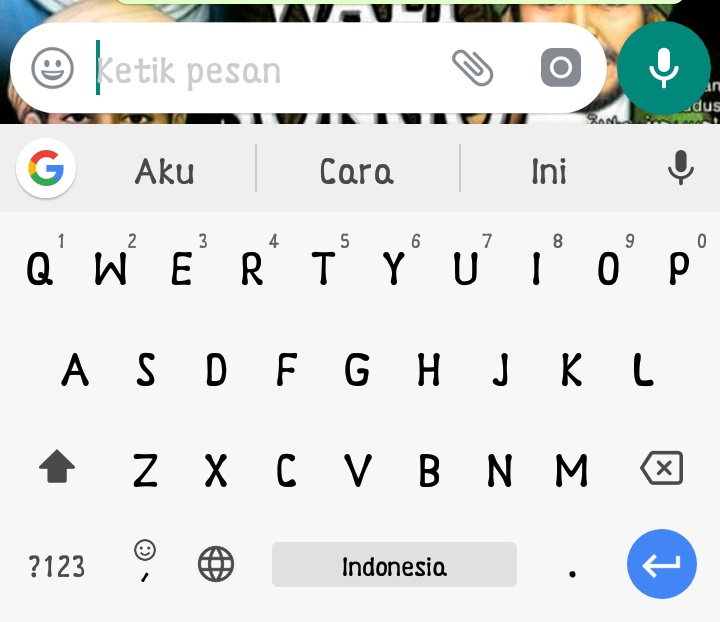Tap the paperclip attachment icon
Viewport: 720px width, 622px height.
pos(472,68)
